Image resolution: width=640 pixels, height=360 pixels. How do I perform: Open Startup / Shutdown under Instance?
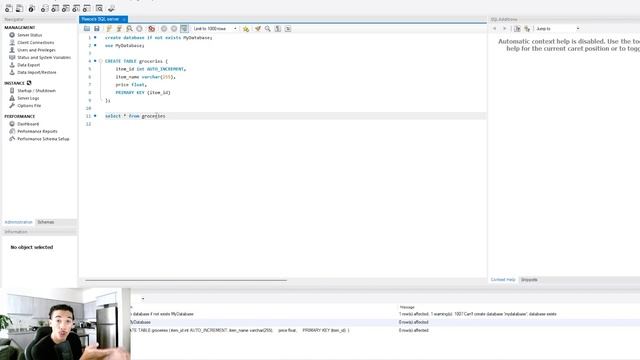(x=36, y=91)
